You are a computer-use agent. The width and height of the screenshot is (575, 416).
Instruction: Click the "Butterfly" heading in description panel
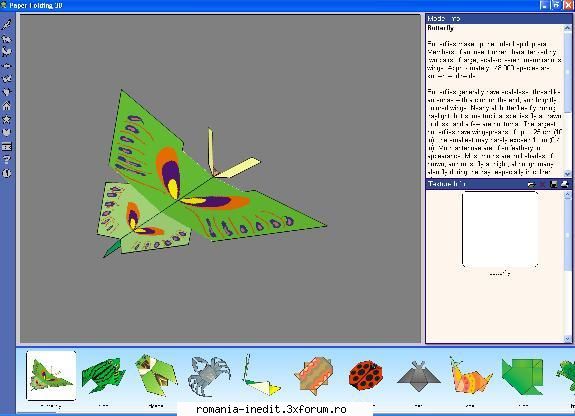point(440,28)
